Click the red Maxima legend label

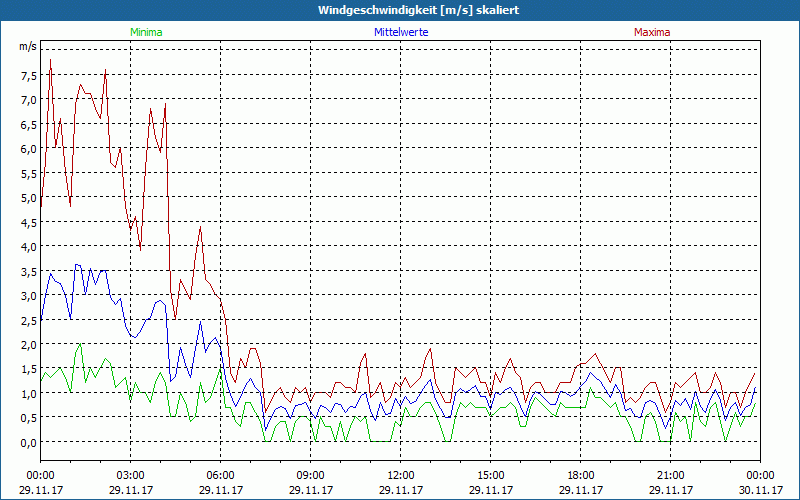pos(652,32)
